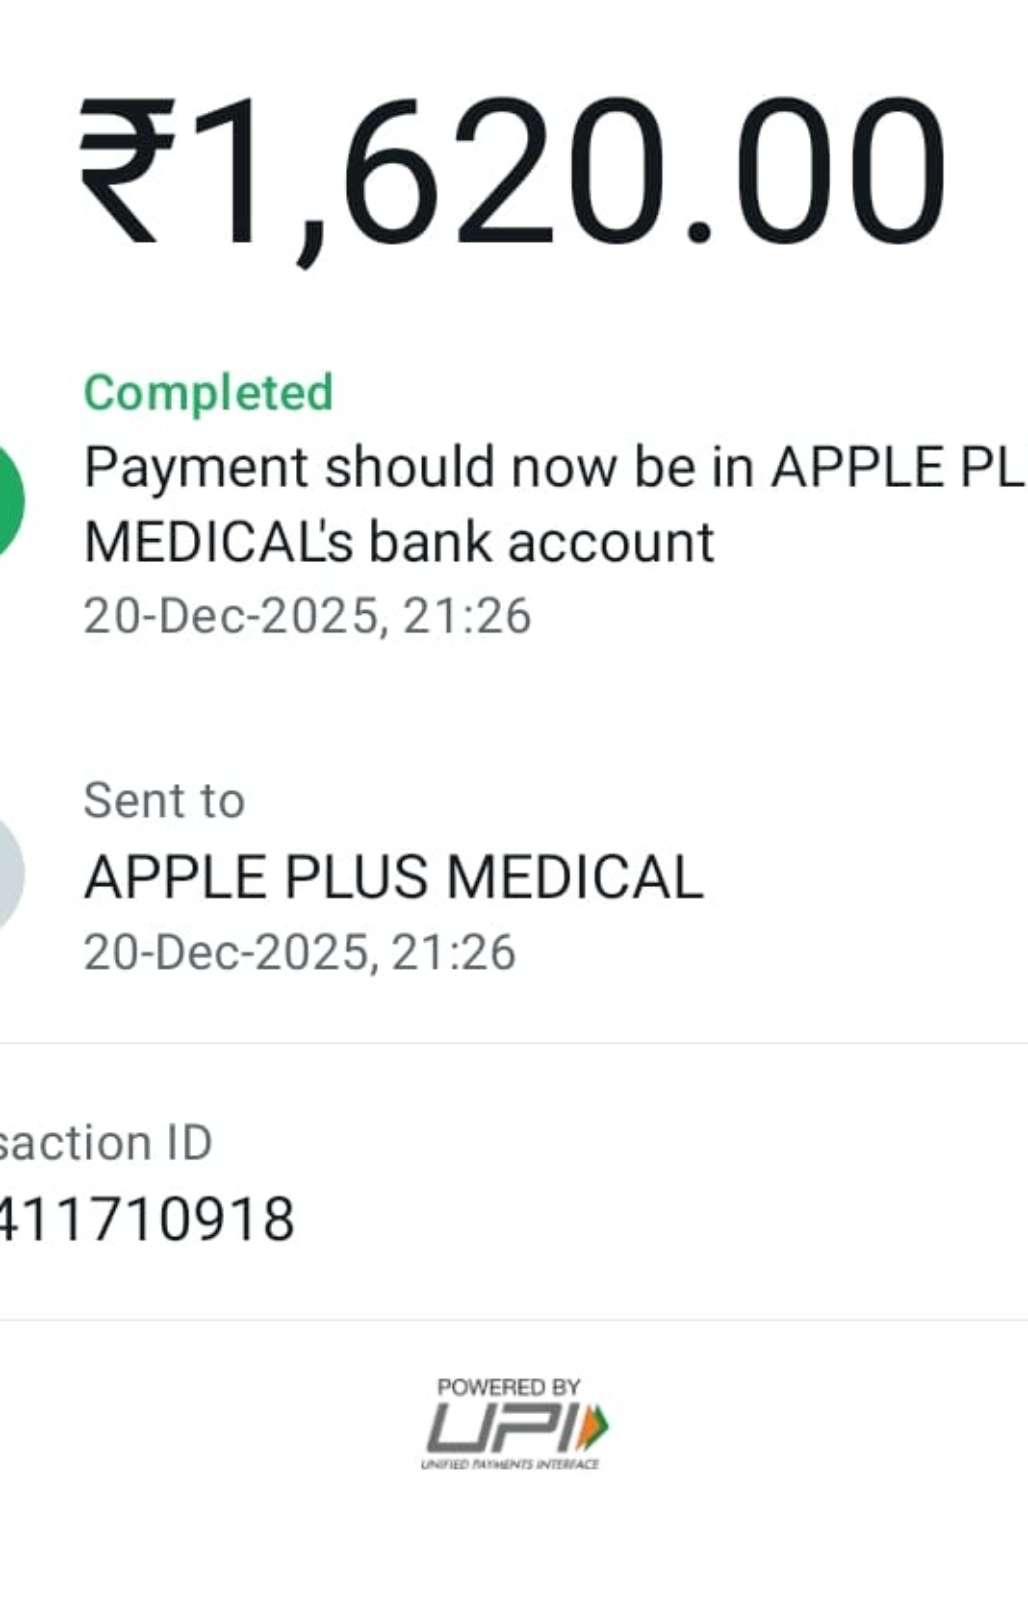Tap the timestamp under APPLE PLUS MEDICAL
Image resolution: width=1028 pixels, height=1600 pixels.
point(299,951)
